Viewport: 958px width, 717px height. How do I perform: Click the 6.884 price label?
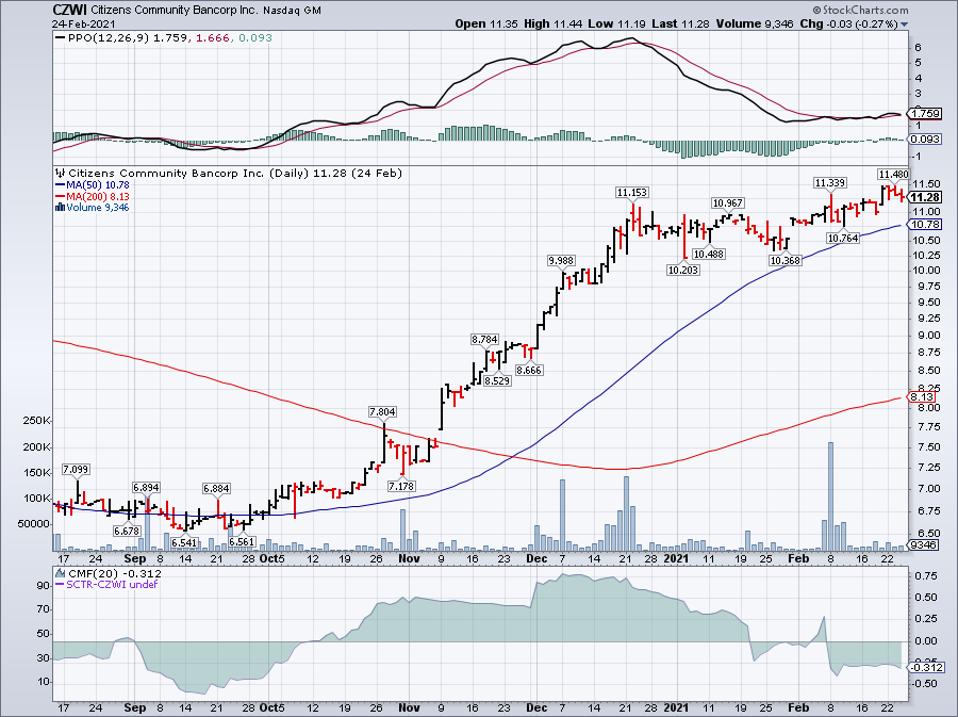216,489
